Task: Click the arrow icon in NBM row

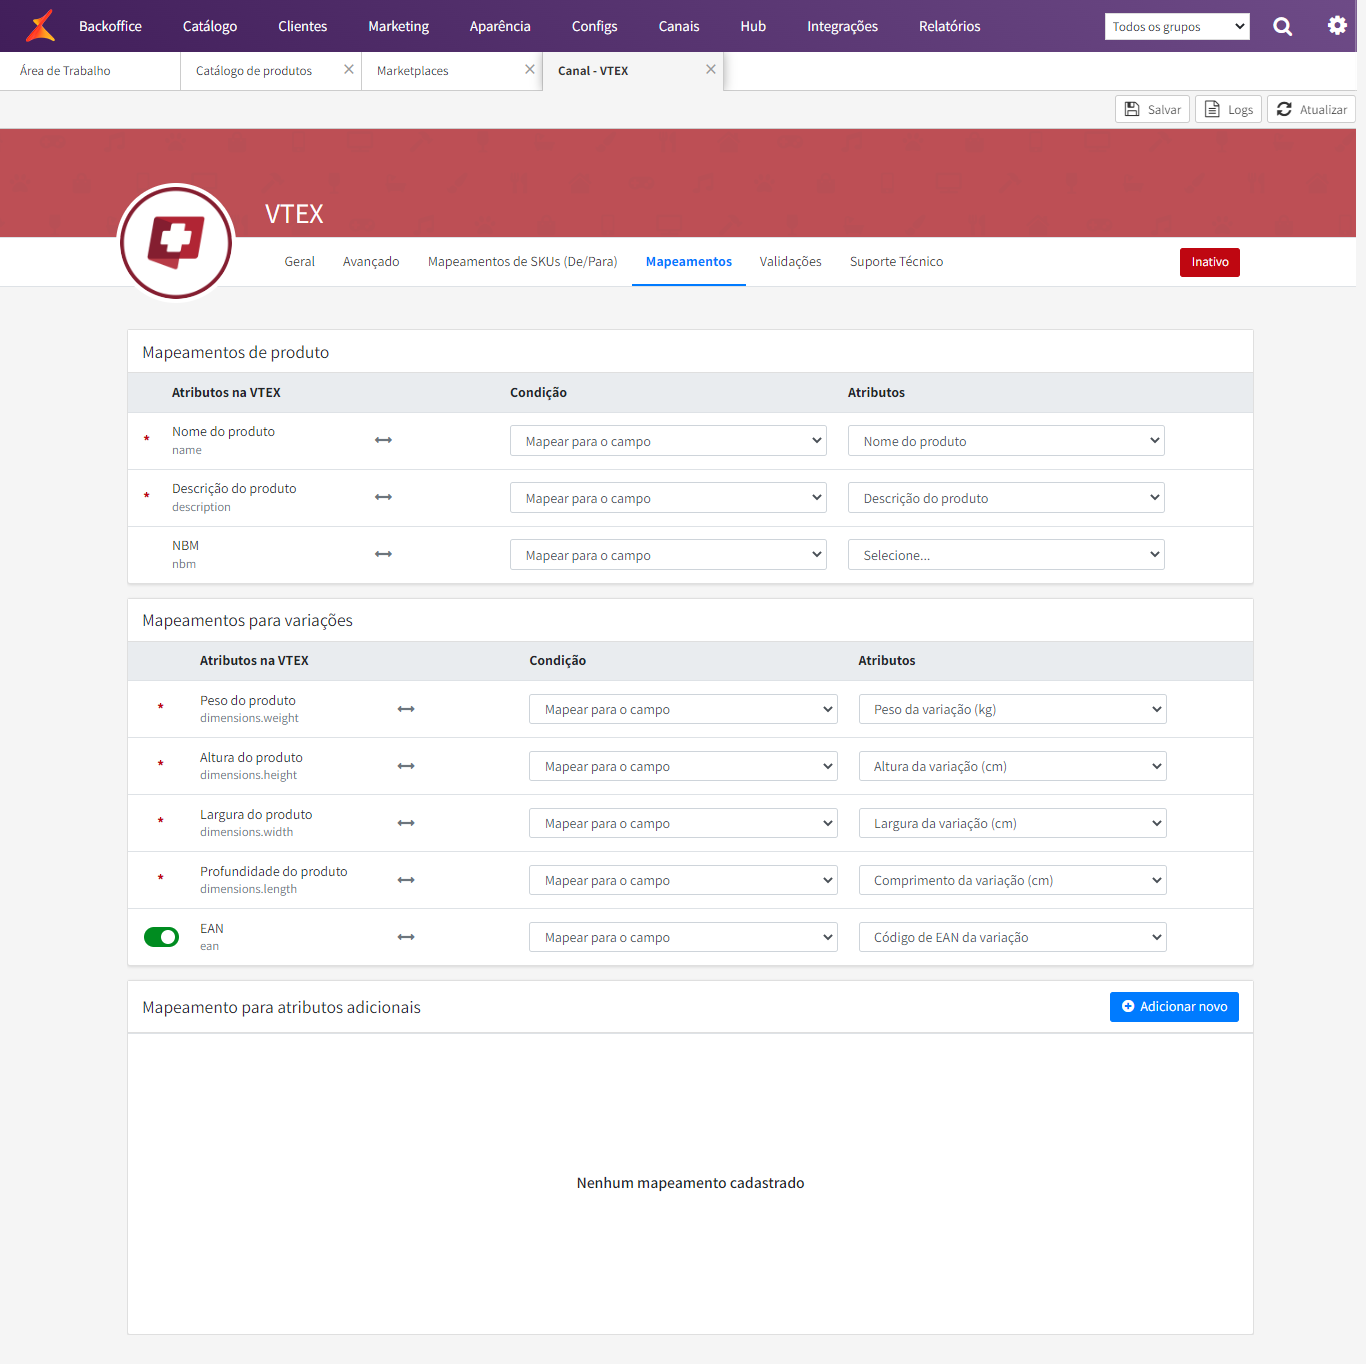Action: [x=383, y=554]
